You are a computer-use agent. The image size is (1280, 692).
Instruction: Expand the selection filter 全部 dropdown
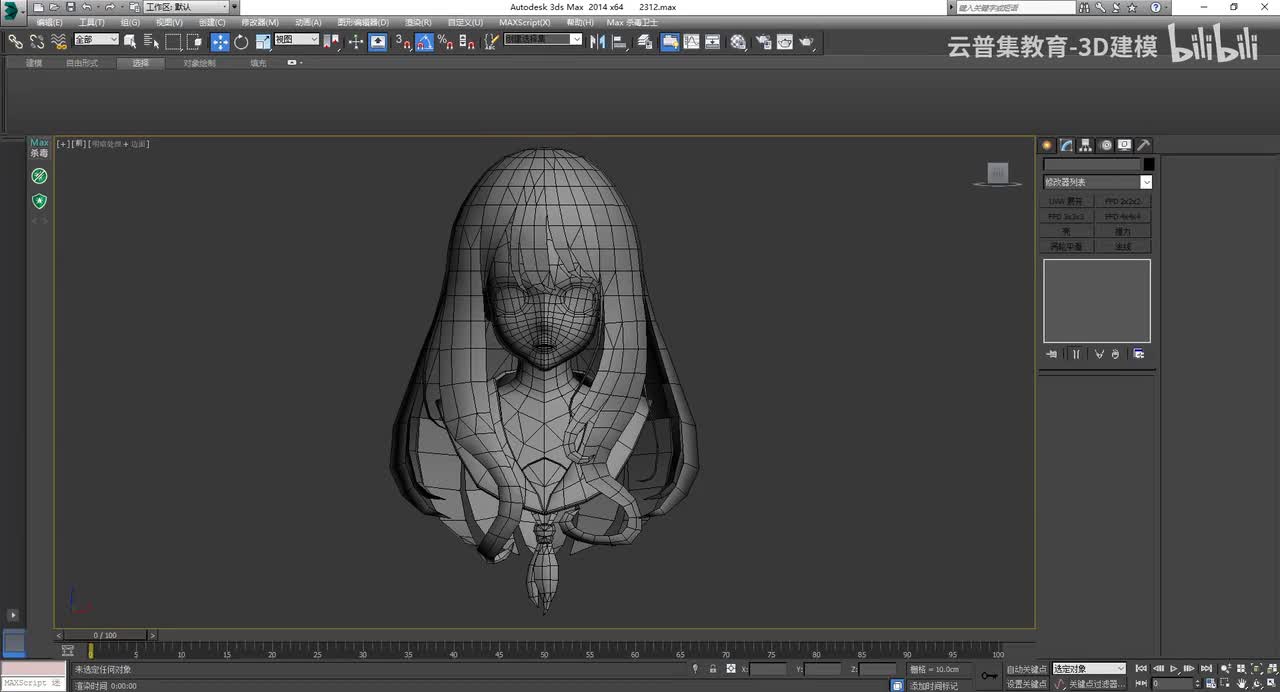96,40
